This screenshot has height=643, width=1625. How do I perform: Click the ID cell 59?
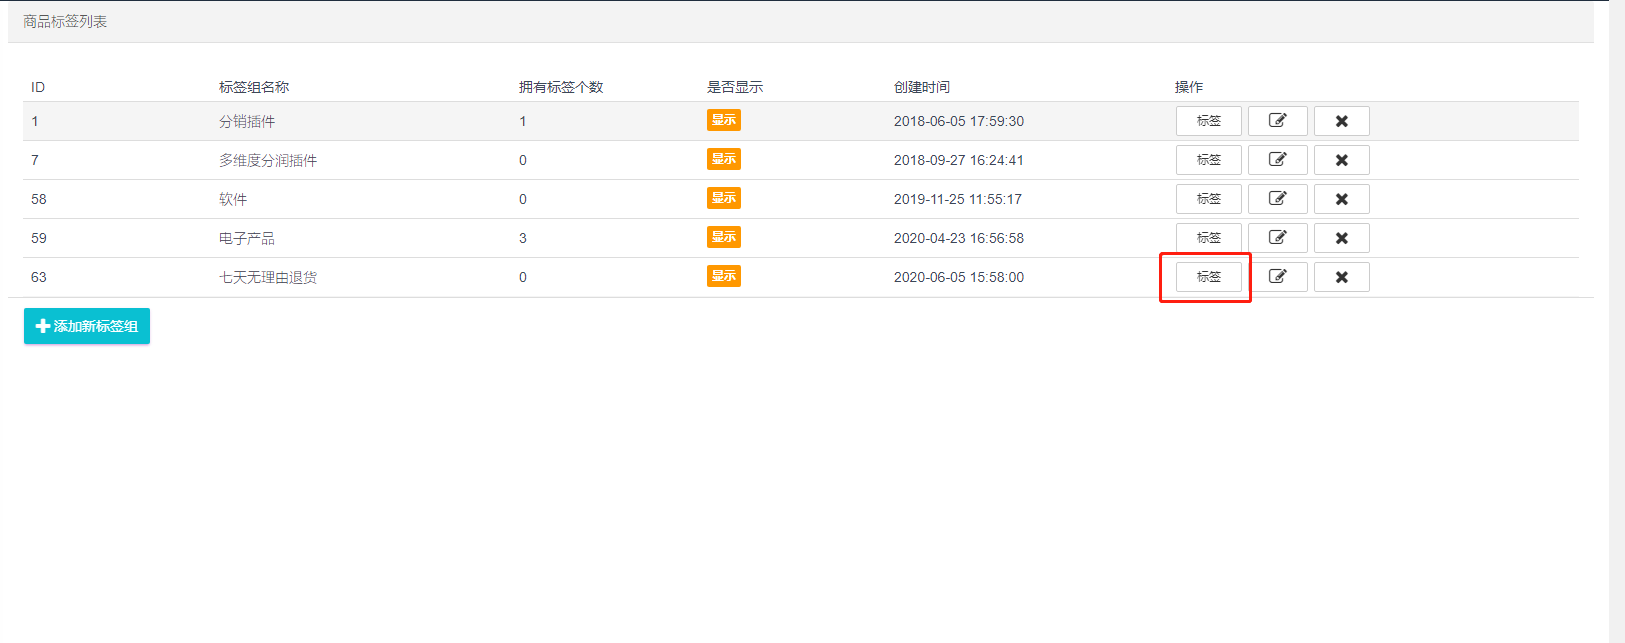39,238
